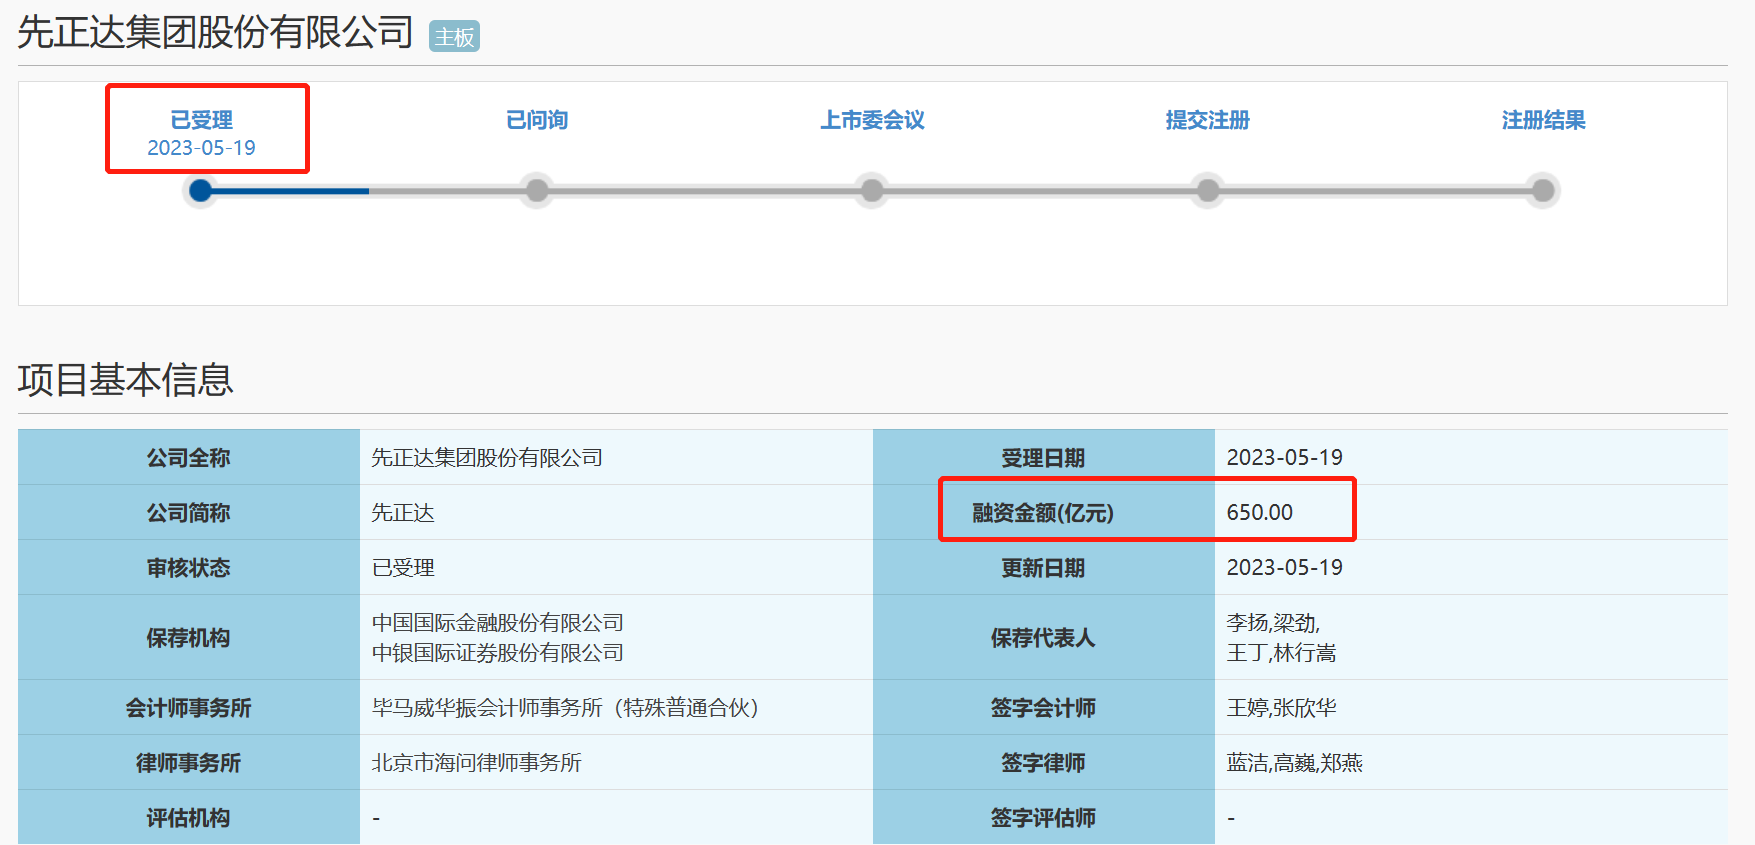Click law firm 北京市海问律师事务所
Screen dimensions: 1755x845
pyautogui.click(x=476, y=763)
